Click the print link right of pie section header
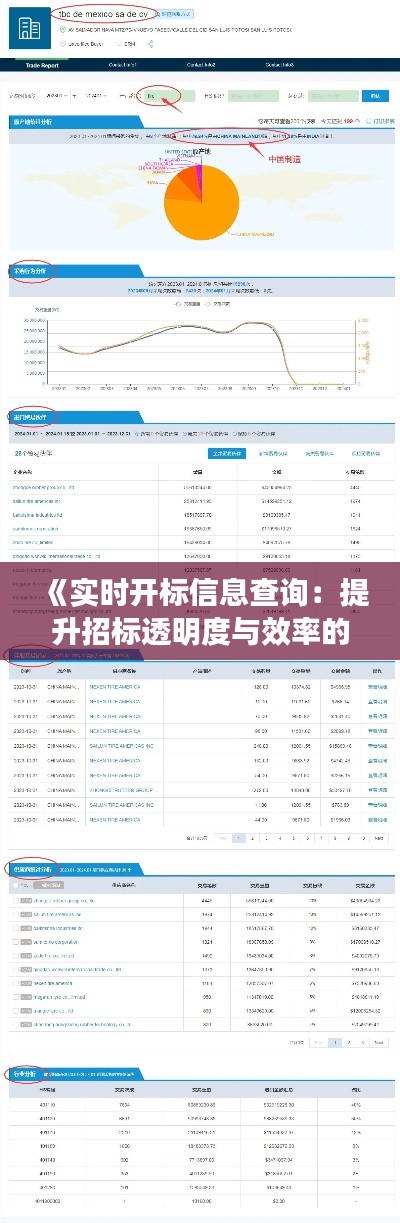Viewport: 400px width, 1223px height. tap(381, 122)
